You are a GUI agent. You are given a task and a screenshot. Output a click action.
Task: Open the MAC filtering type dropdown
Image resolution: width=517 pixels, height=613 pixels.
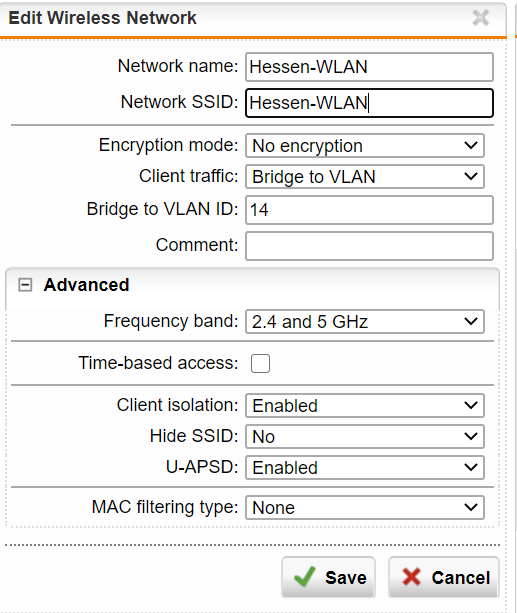click(x=365, y=507)
